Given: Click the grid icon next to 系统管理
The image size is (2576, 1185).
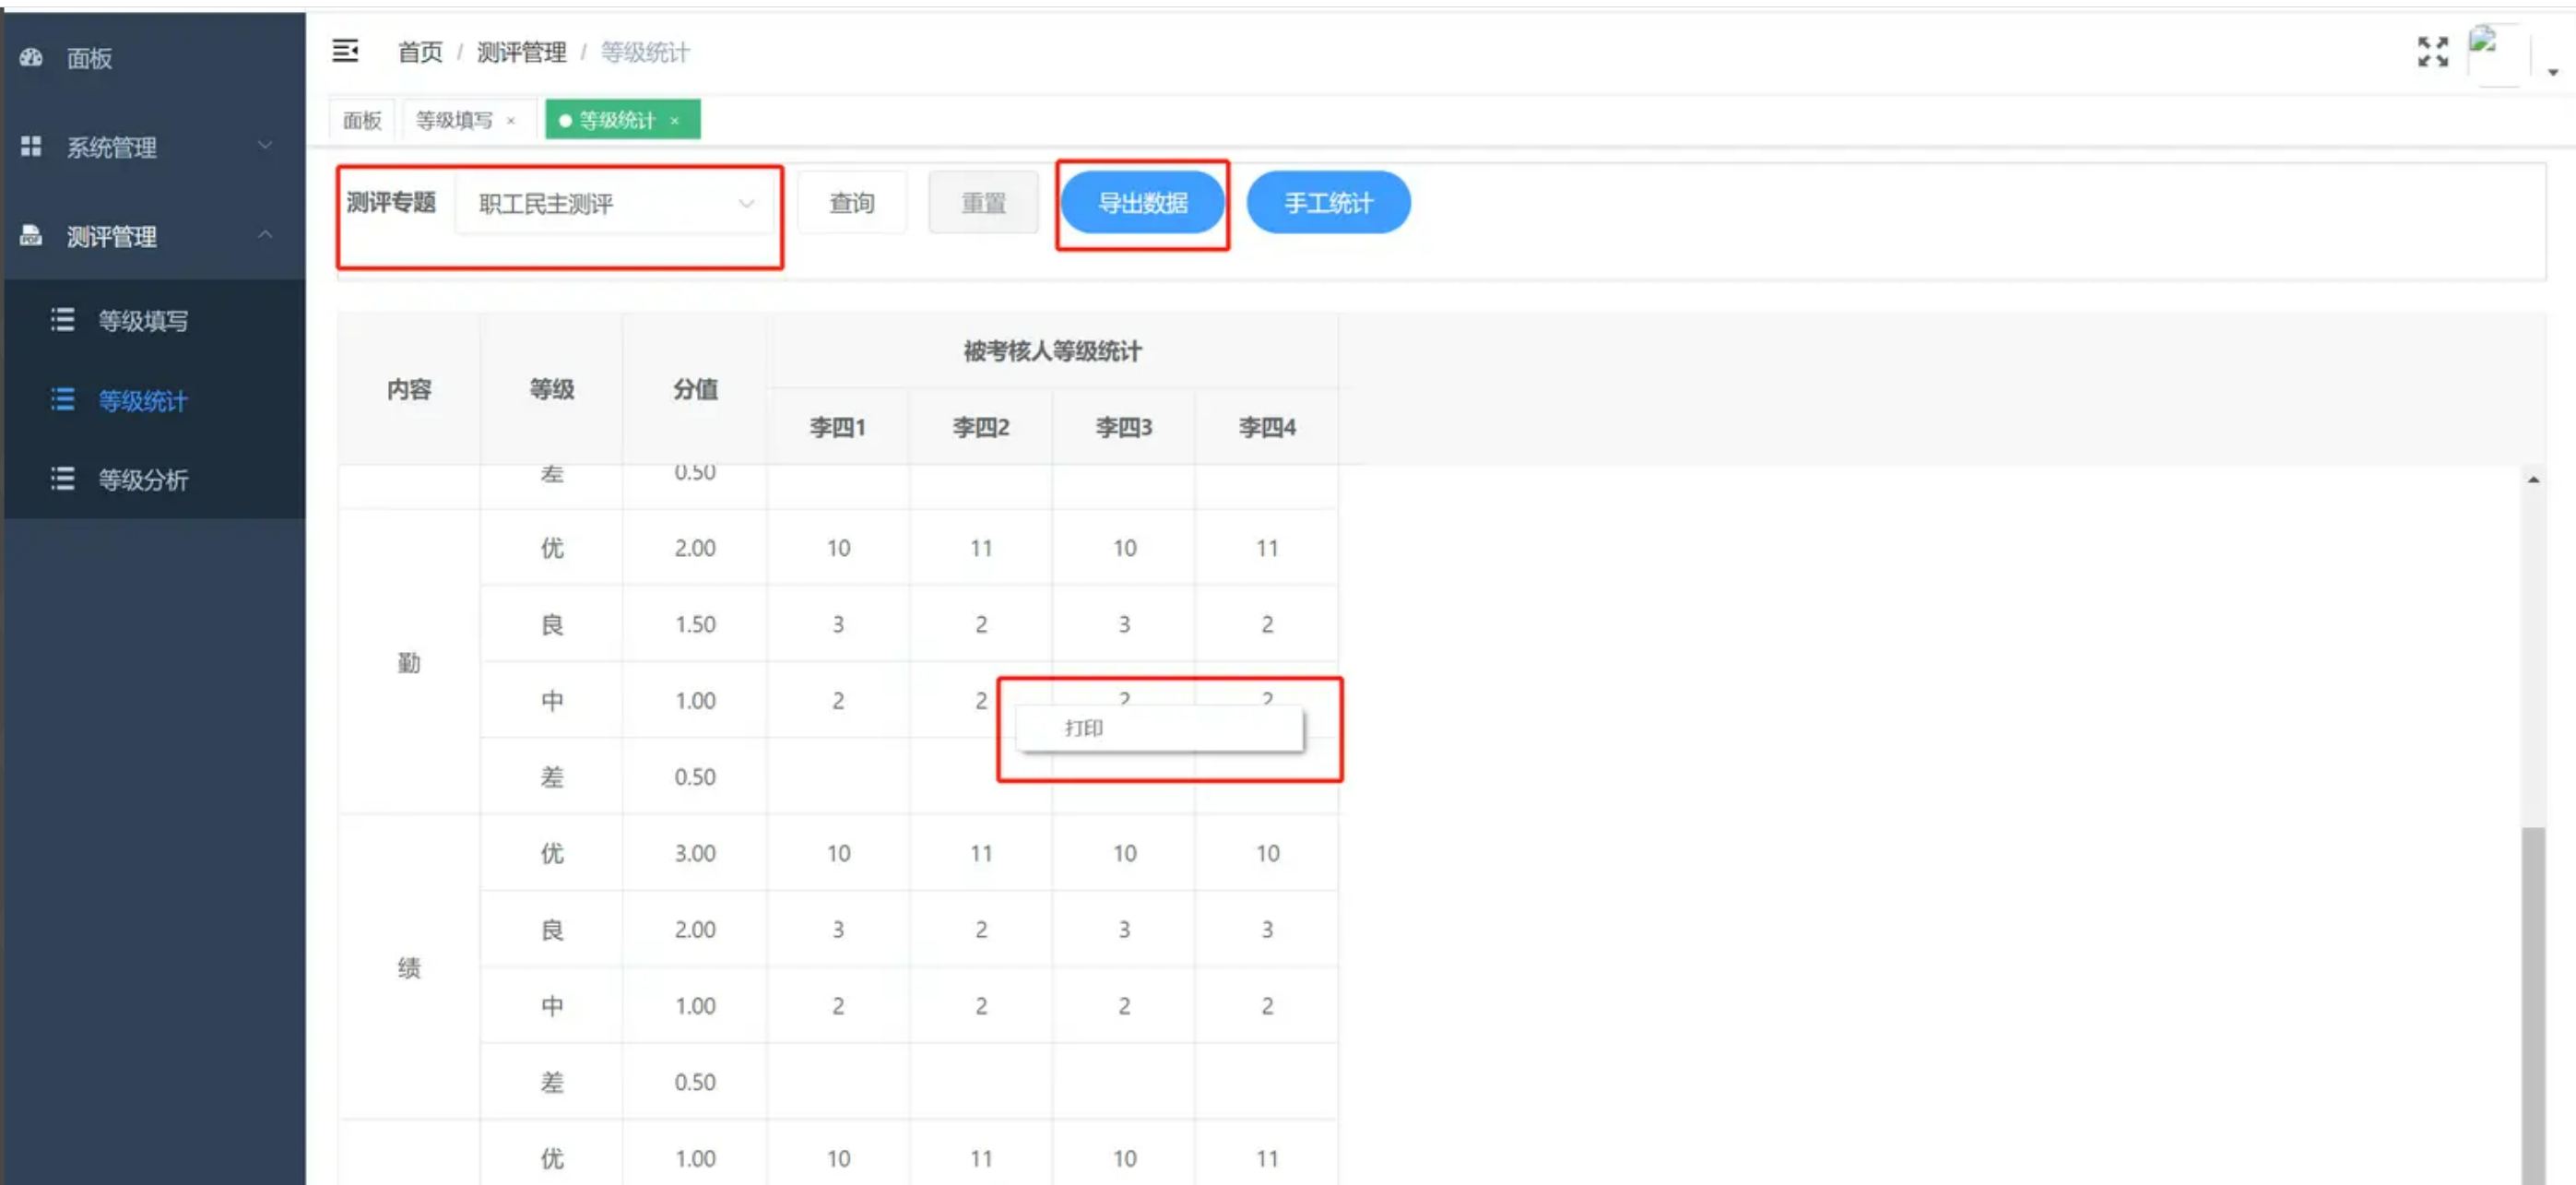Looking at the screenshot, I should [x=31, y=147].
